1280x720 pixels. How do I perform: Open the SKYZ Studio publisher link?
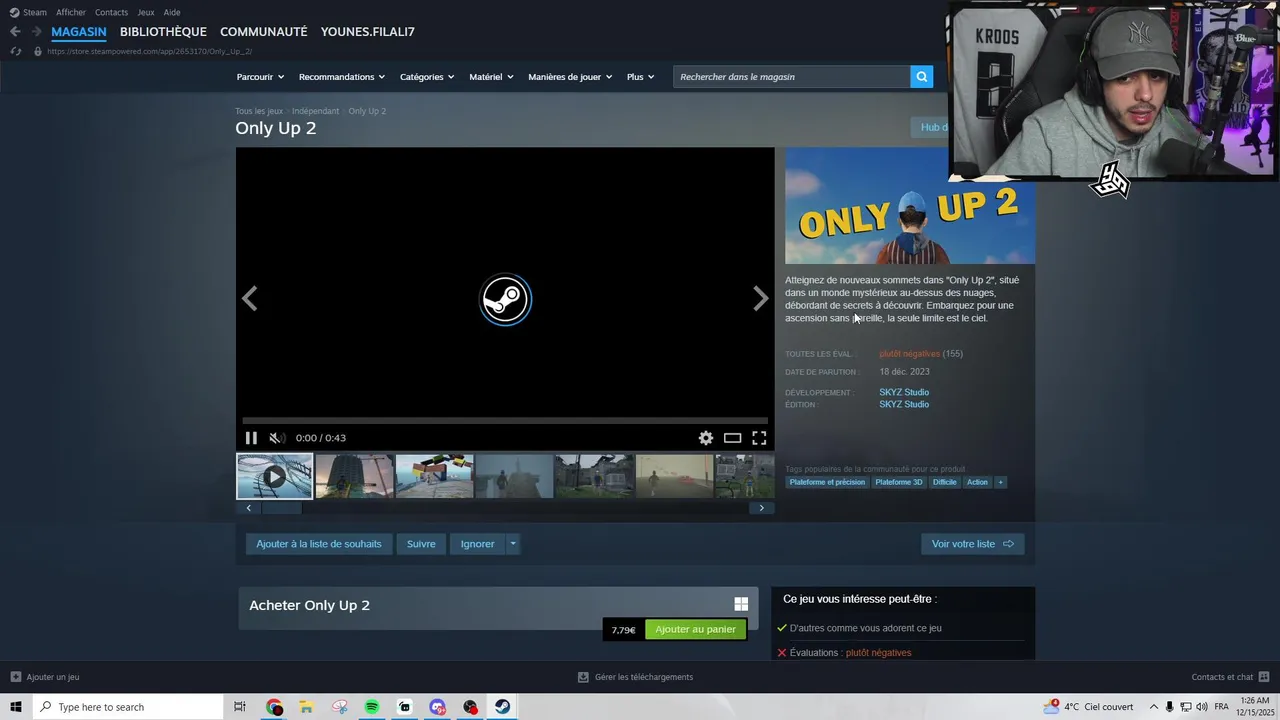tap(904, 404)
